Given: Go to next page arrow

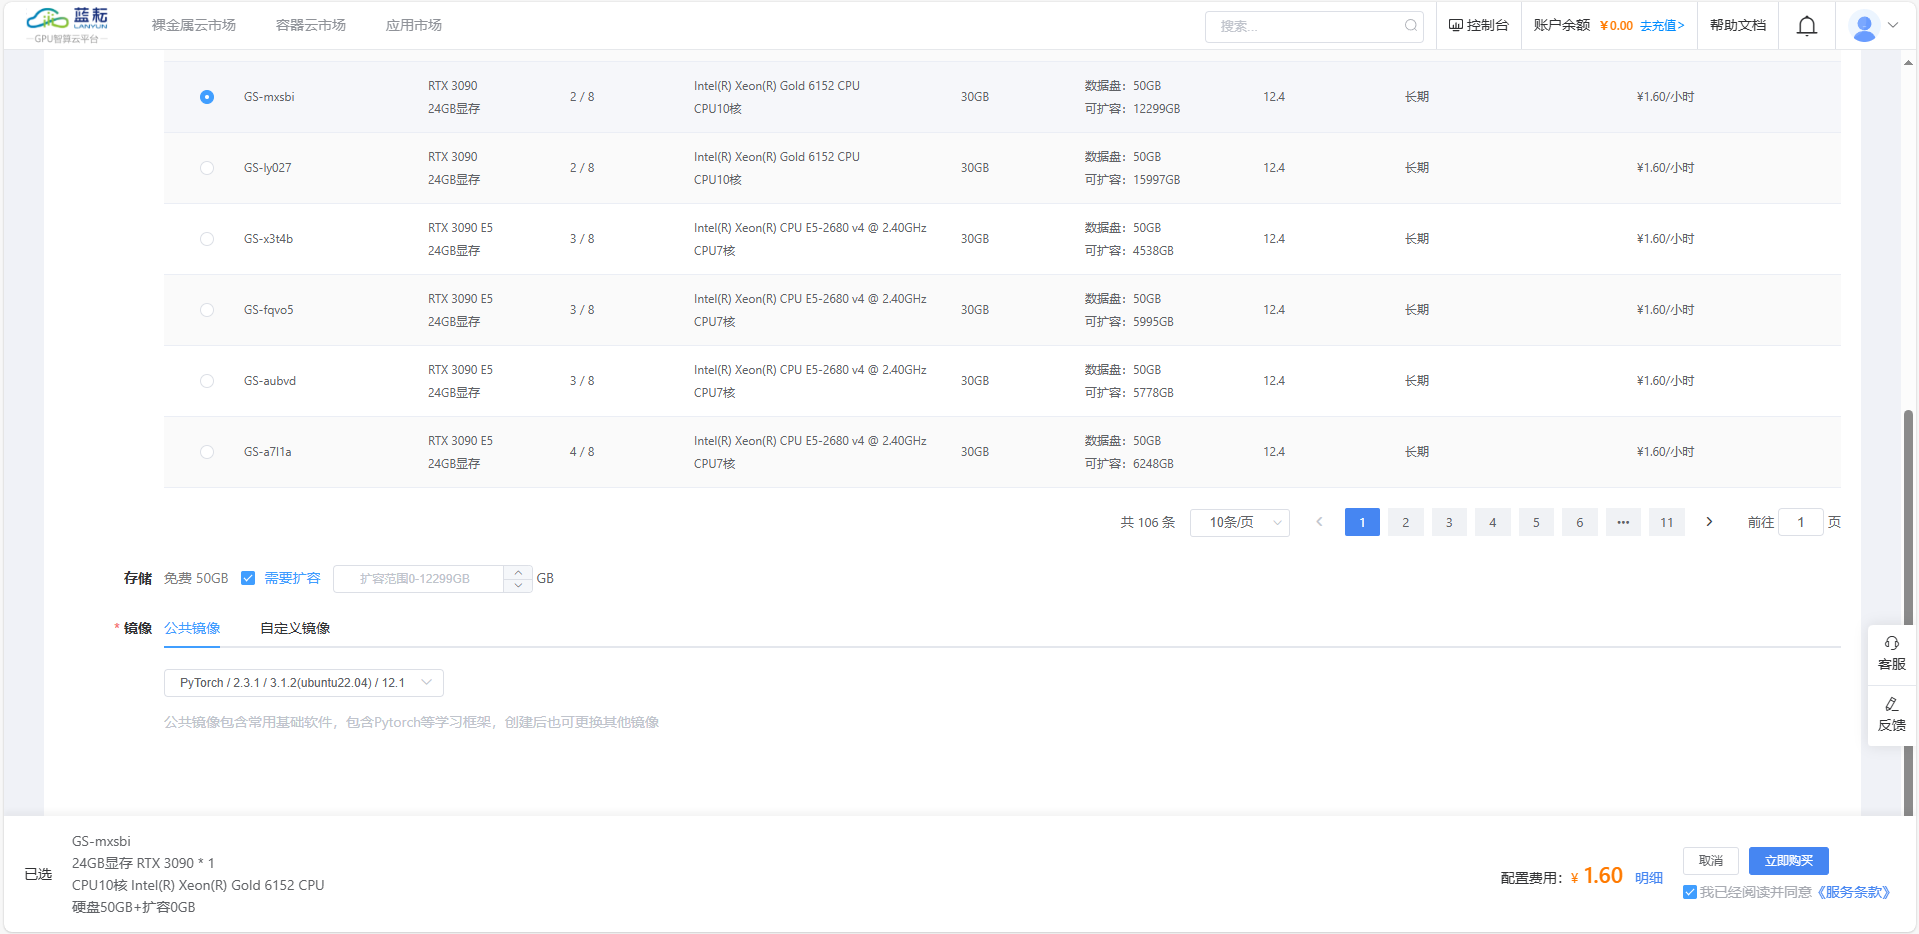Looking at the screenshot, I should (1710, 522).
